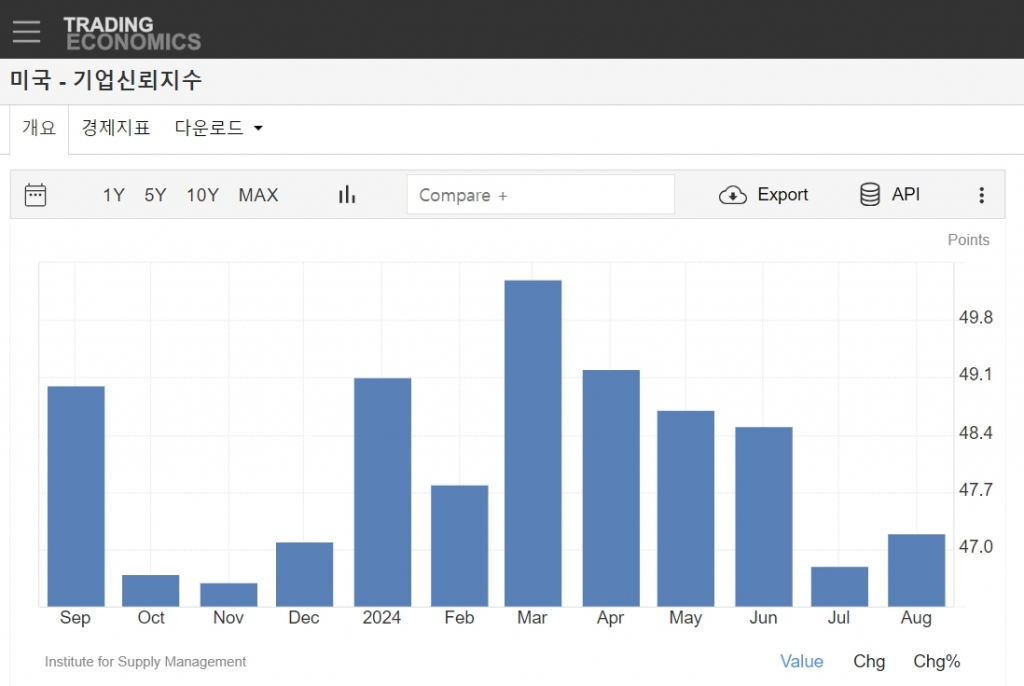Image resolution: width=1024 pixels, height=686 pixels.
Task: Switch to the 경제지표 tab
Action: 116,128
